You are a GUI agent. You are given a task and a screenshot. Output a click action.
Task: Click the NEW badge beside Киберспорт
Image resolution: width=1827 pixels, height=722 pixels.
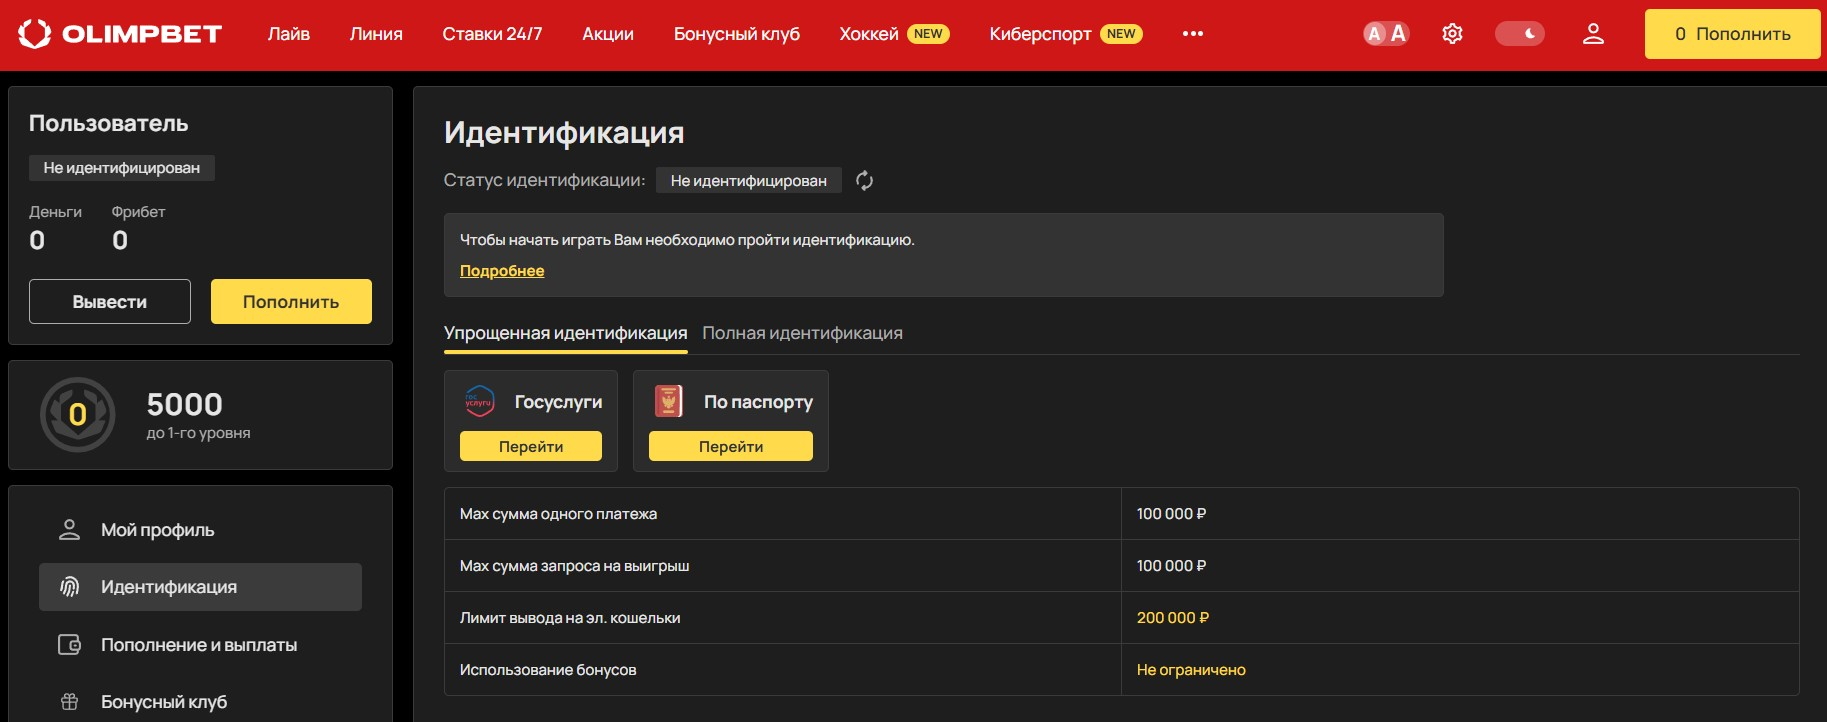1121,34
